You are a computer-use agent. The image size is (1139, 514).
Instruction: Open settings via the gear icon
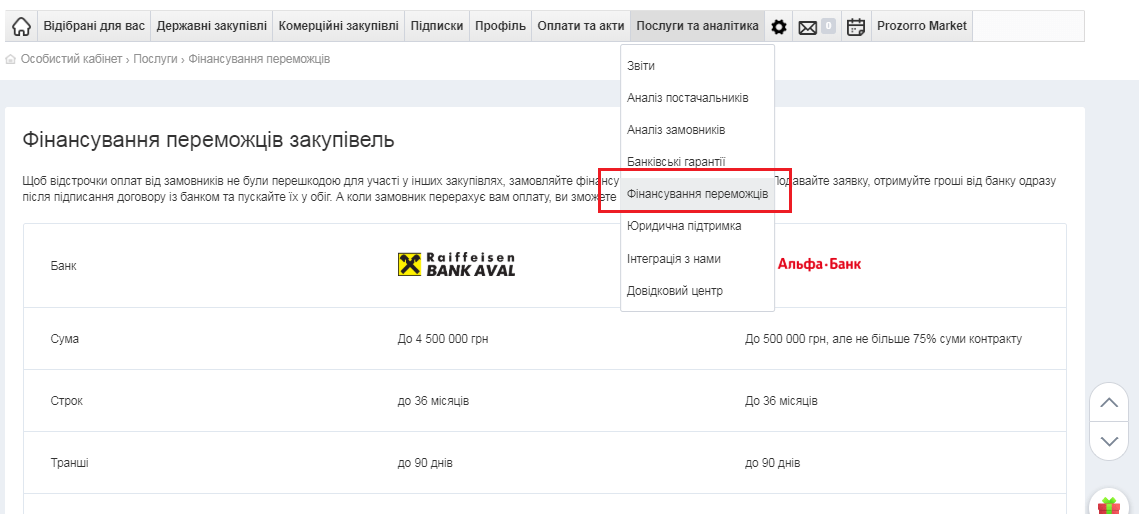779,27
